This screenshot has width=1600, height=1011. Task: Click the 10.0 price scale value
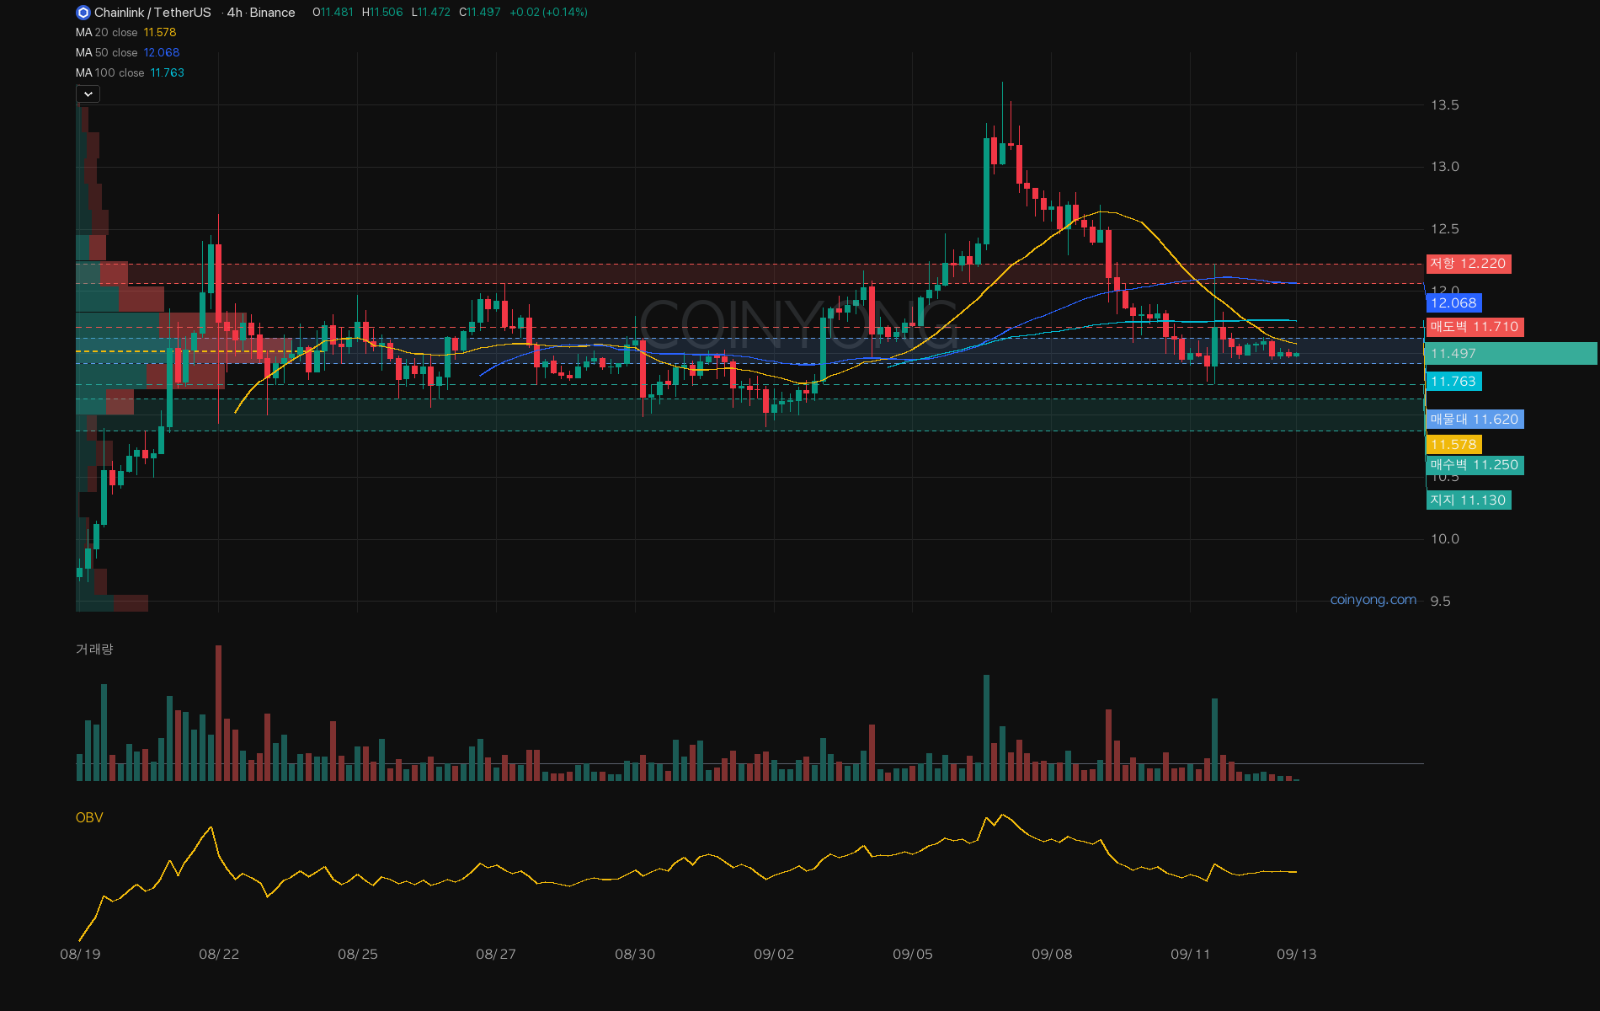[1445, 539]
